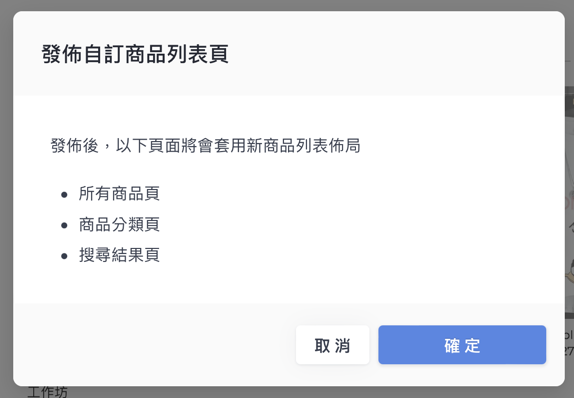Cancel the dialog with 取消 button
The height and width of the screenshot is (398, 574).
click(332, 345)
